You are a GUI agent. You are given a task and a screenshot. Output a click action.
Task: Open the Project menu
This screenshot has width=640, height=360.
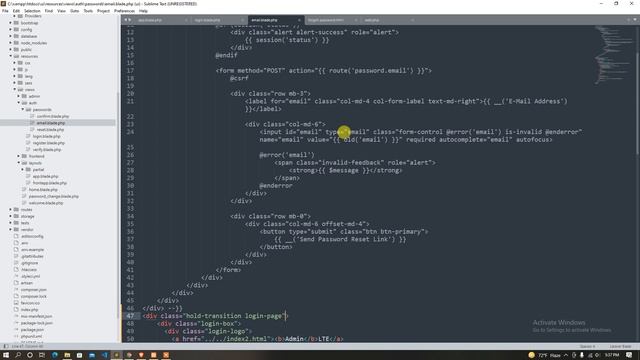click(x=103, y=11)
